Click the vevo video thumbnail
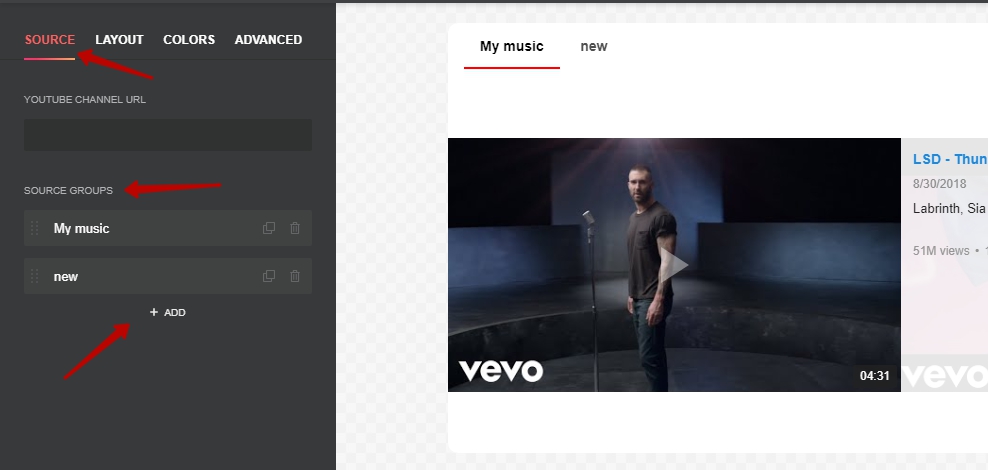Screen dimensions: 988x470 pyautogui.click(x=674, y=265)
